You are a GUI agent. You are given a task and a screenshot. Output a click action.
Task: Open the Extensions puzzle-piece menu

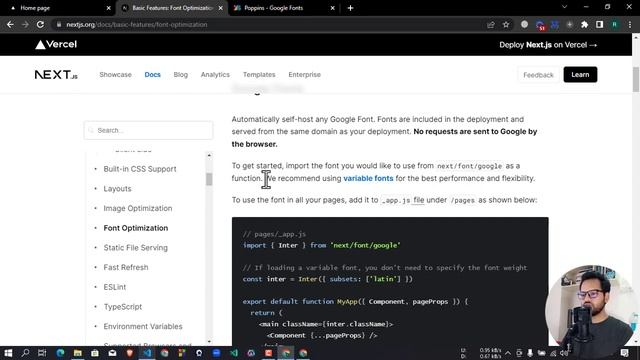pos(584,24)
